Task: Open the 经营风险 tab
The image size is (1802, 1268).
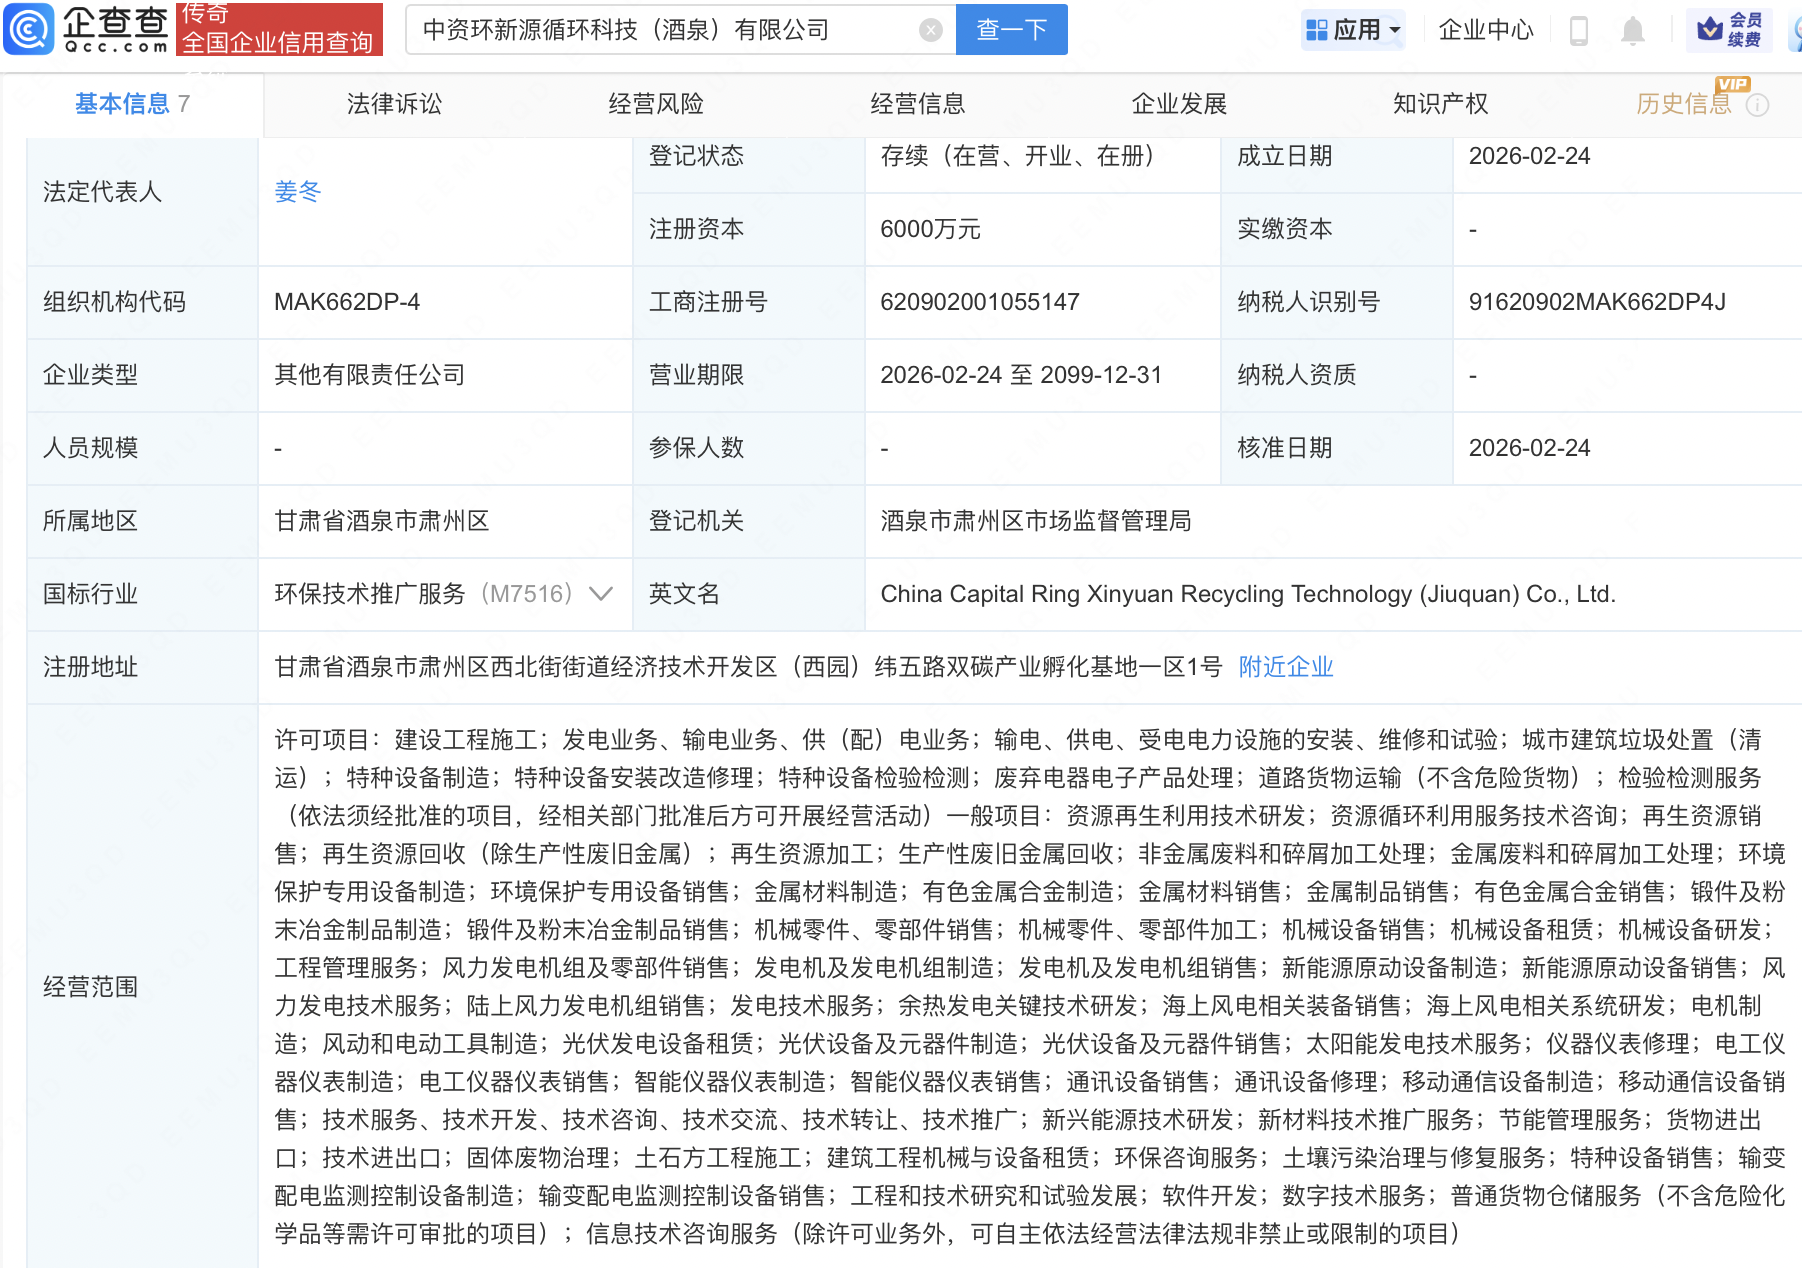Action: [x=656, y=104]
